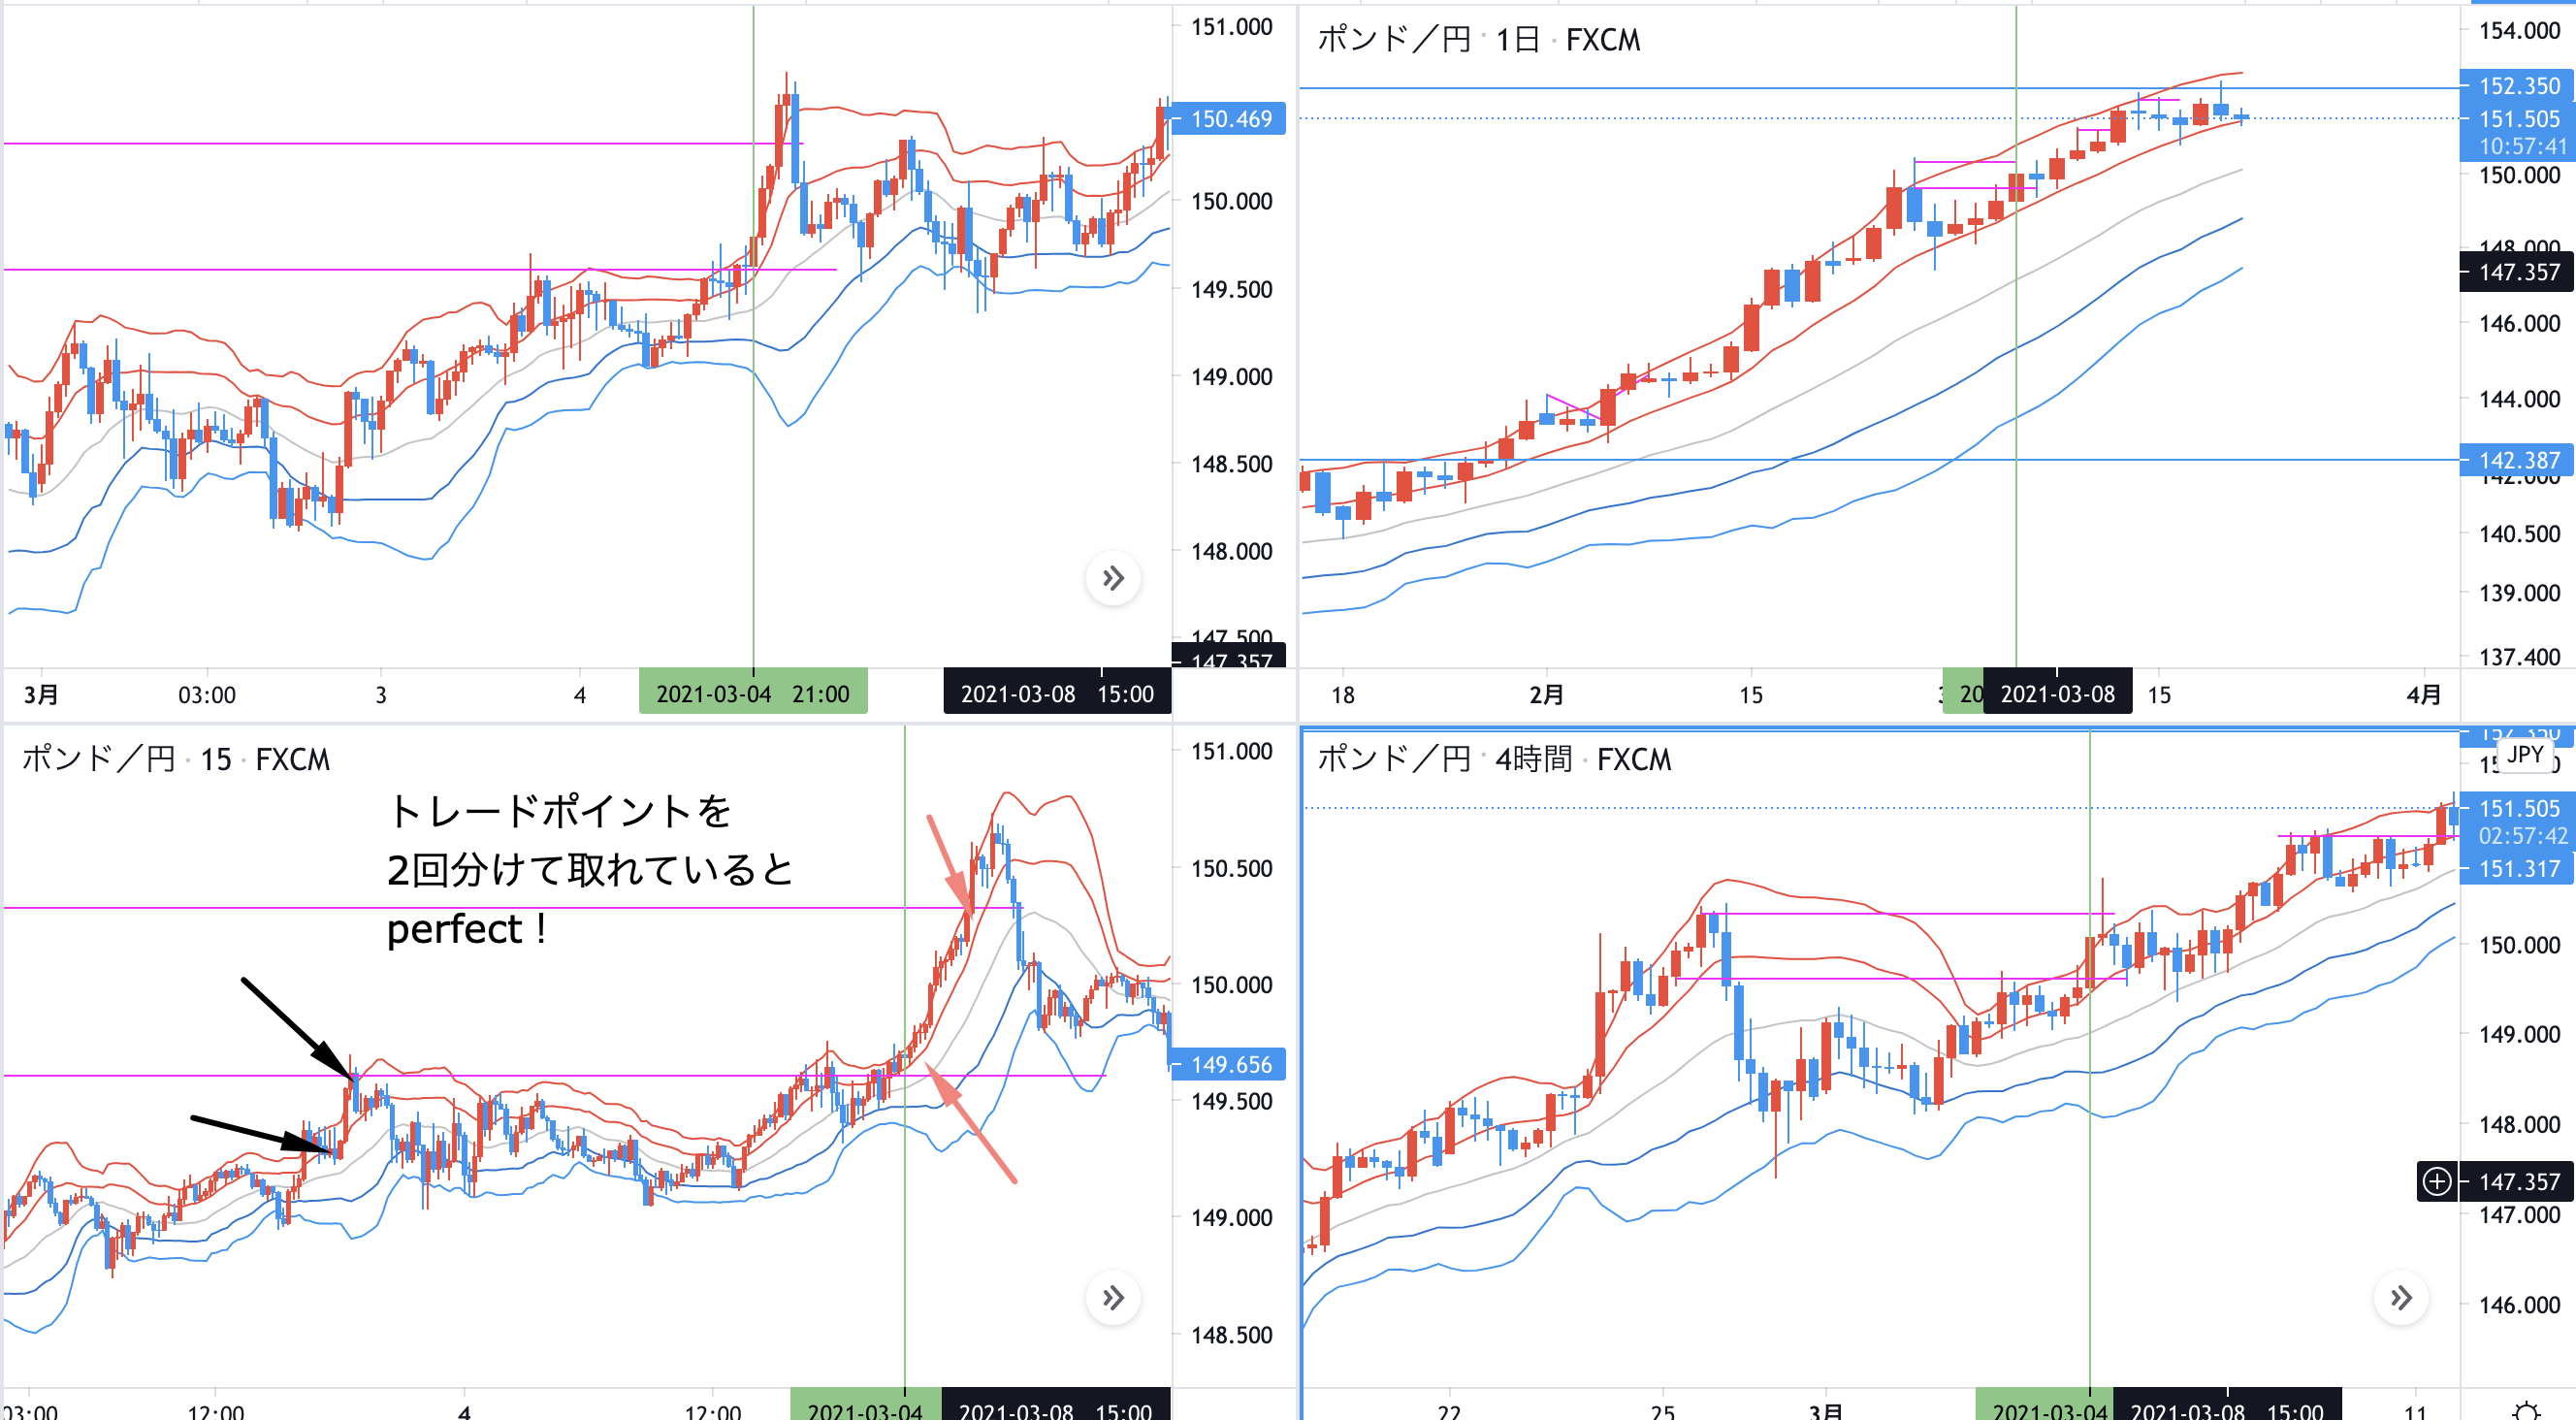
Task: Click scroll-to-latest arrows in 4-hour chart
Action: pyautogui.click(x=2401, y=1298)
